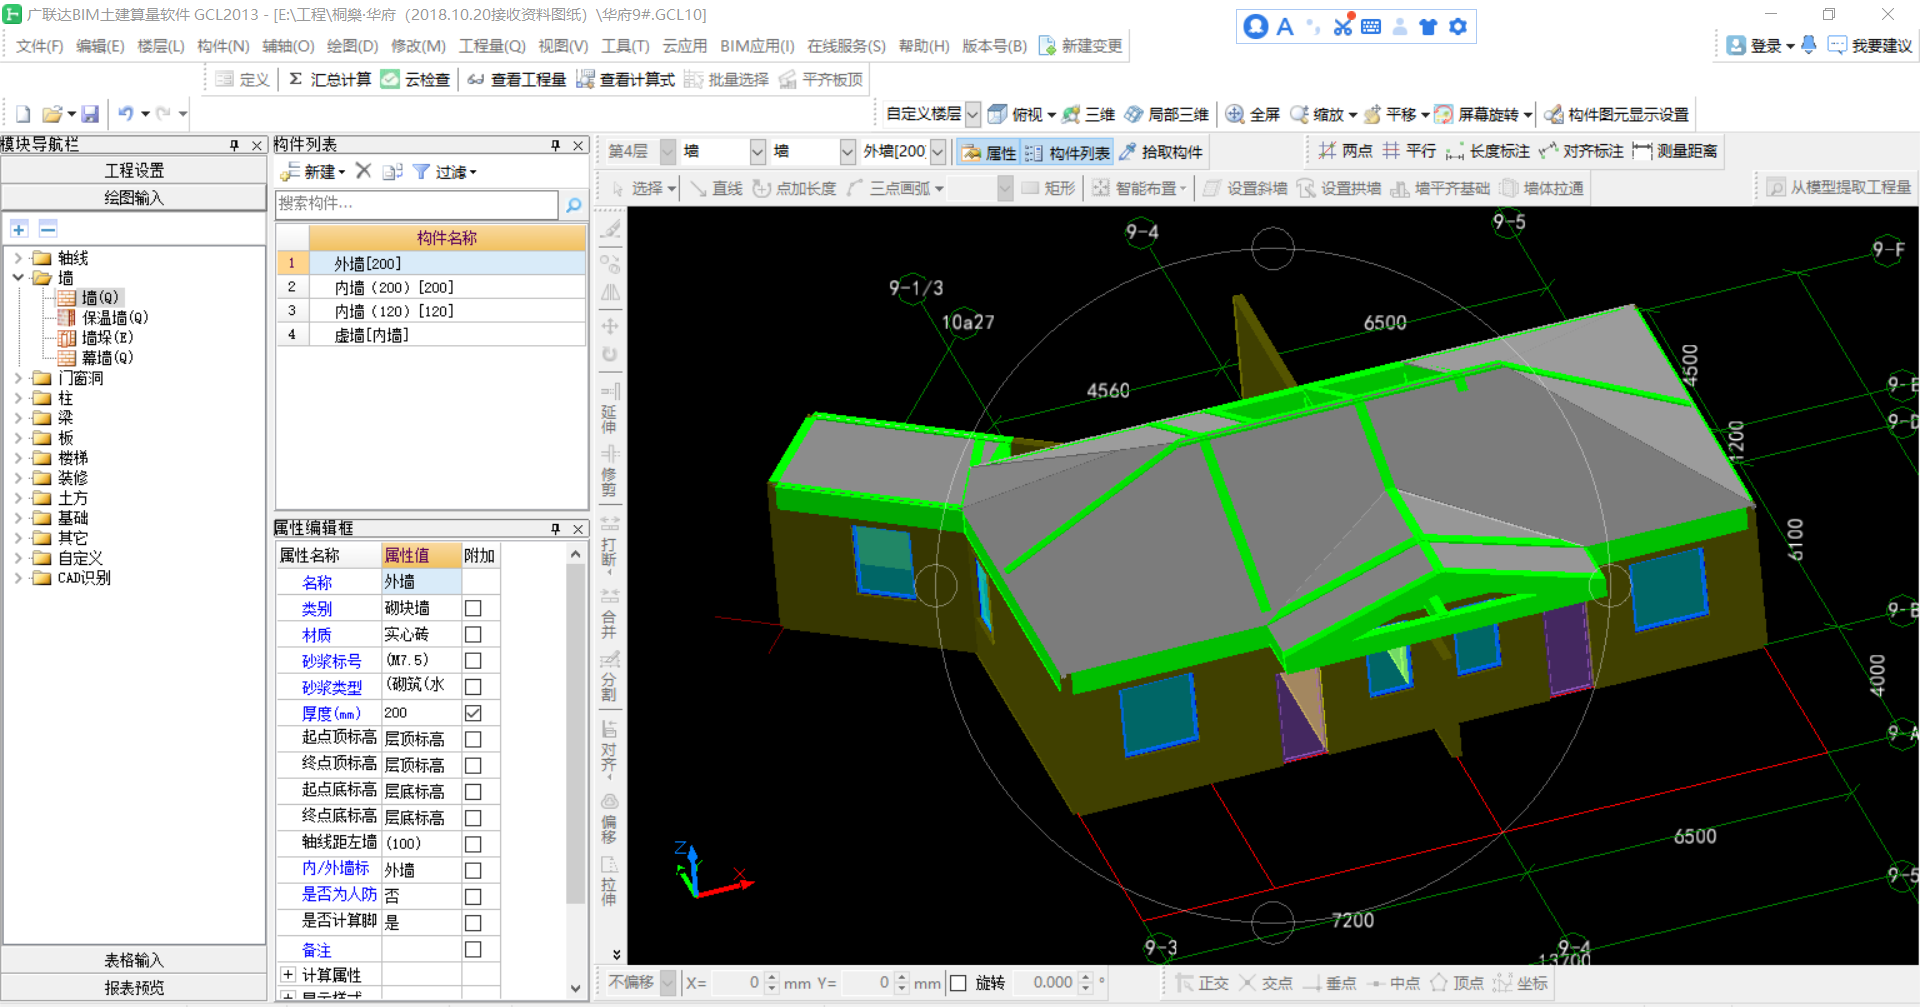This screenshot has width=1920, height=1007.
Task: Click the undo arrow icon
Action: 126,114
